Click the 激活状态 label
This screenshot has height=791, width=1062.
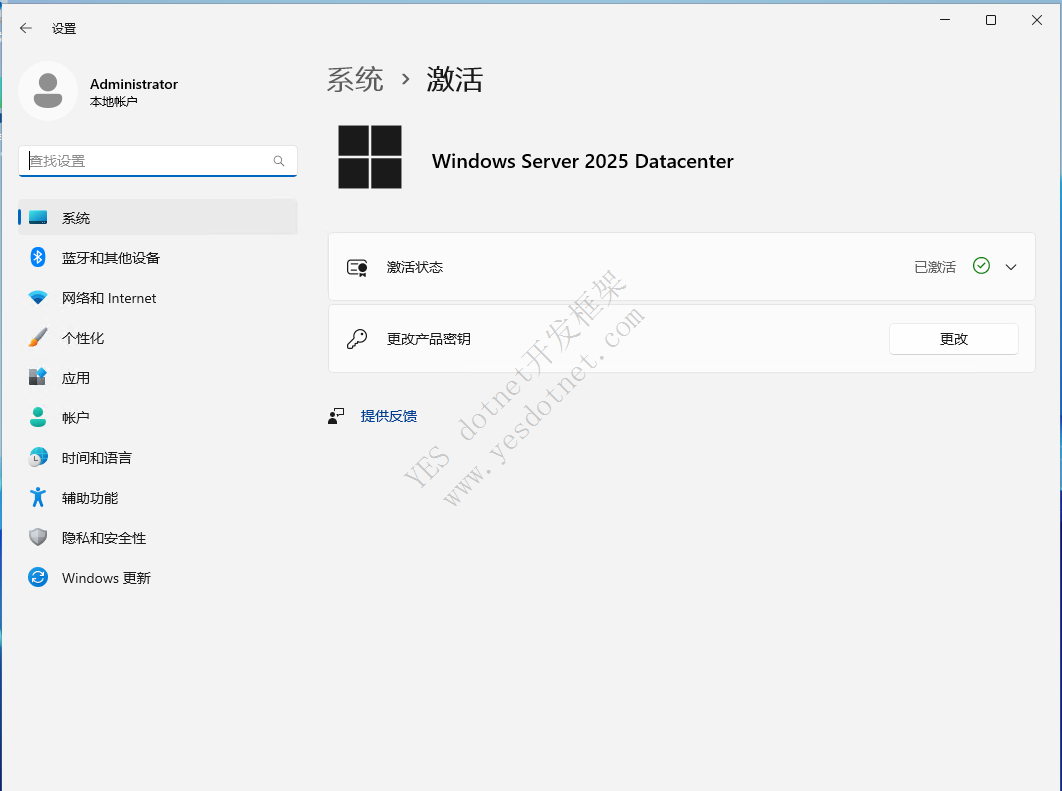coord(415,267)
